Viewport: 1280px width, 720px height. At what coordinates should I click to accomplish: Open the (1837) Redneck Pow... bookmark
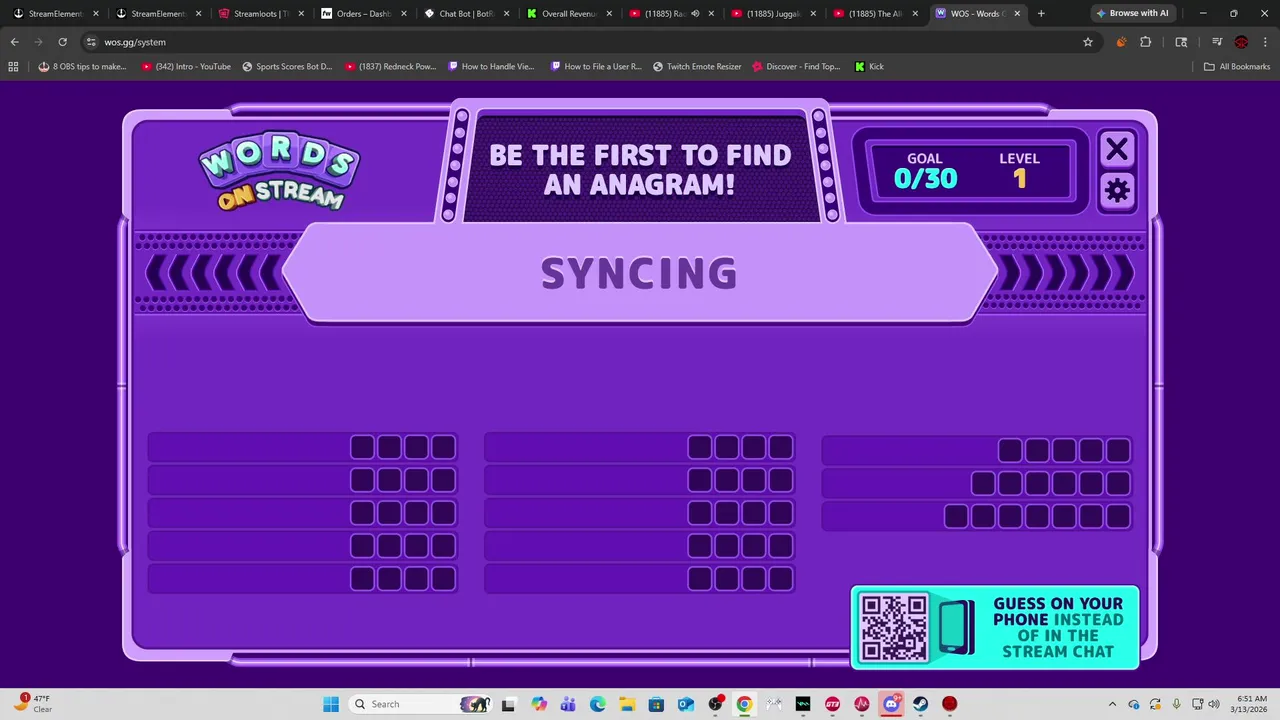click(x=390, y=67)
